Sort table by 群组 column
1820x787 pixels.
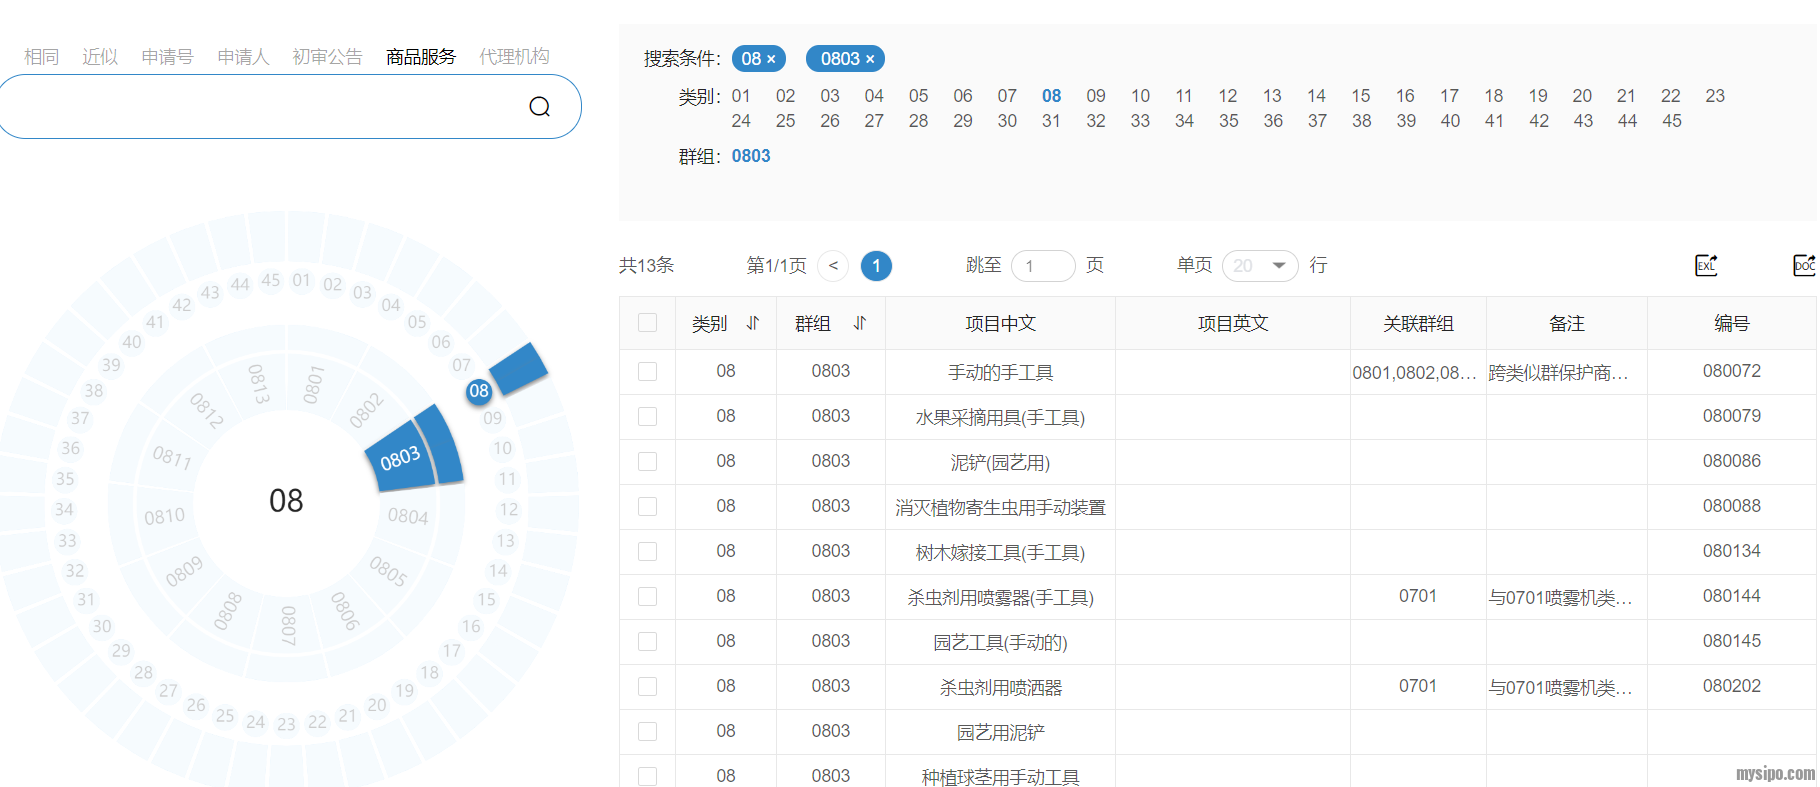pos(860,323)
